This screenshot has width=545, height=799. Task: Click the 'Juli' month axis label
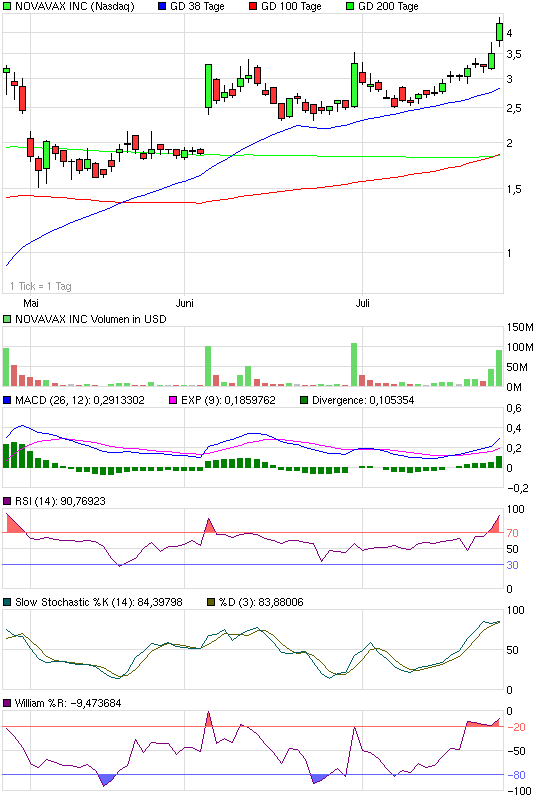(x=362, y=303)
